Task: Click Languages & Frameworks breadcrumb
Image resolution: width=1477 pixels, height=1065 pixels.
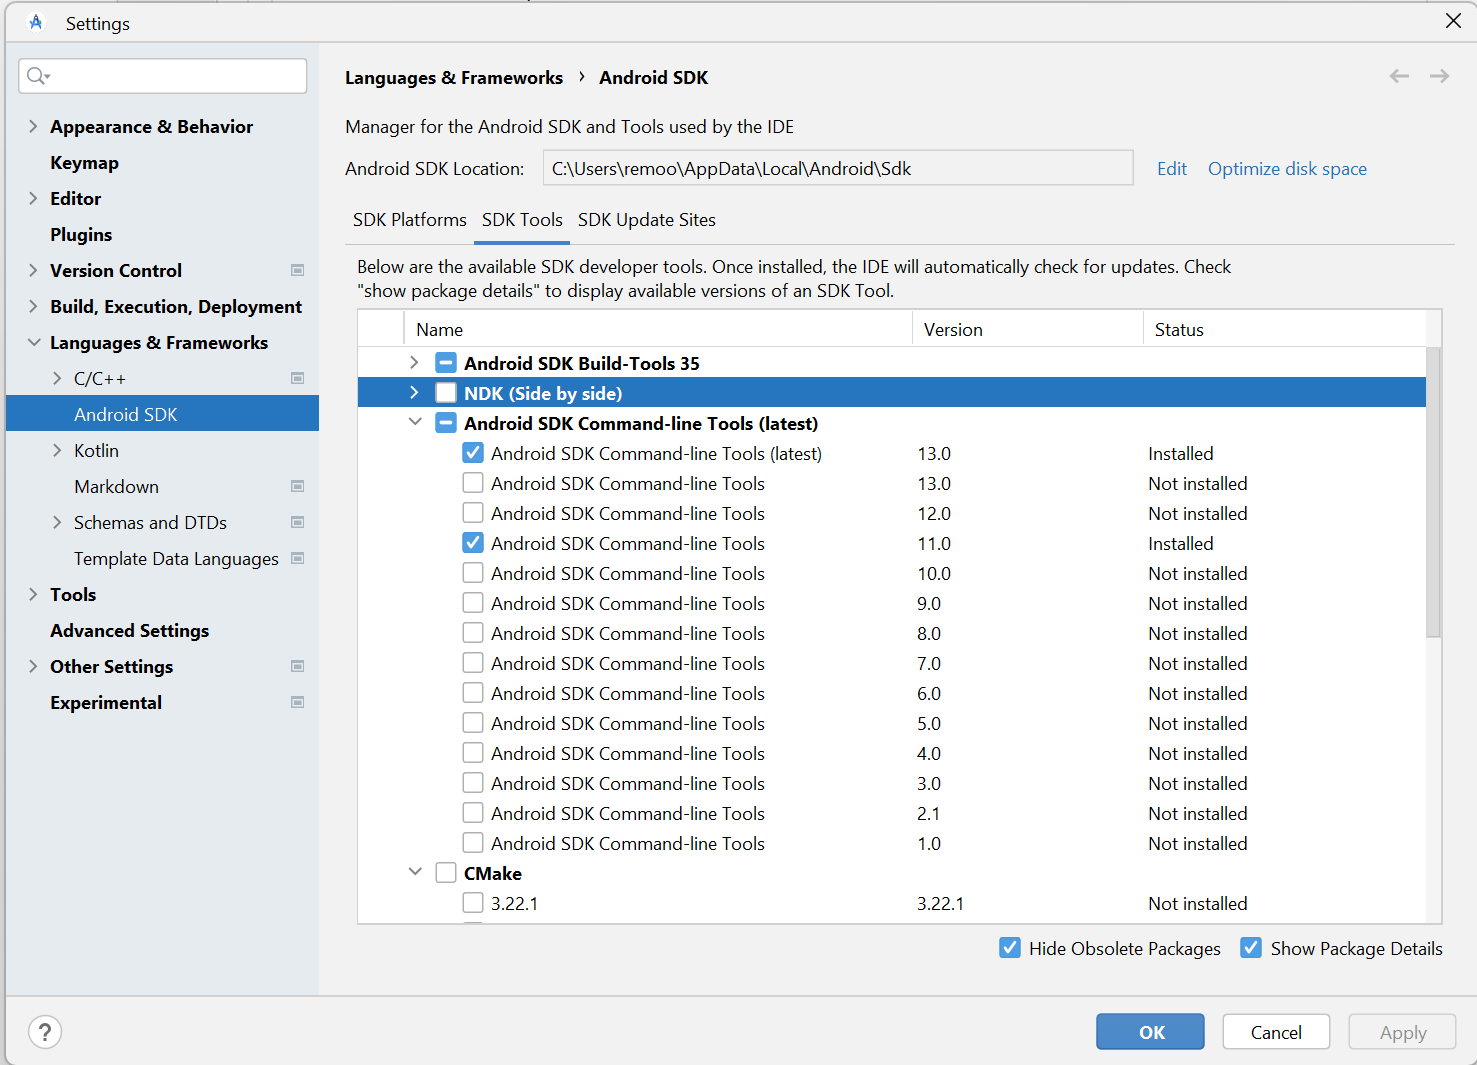Action: tap(454, 78)
